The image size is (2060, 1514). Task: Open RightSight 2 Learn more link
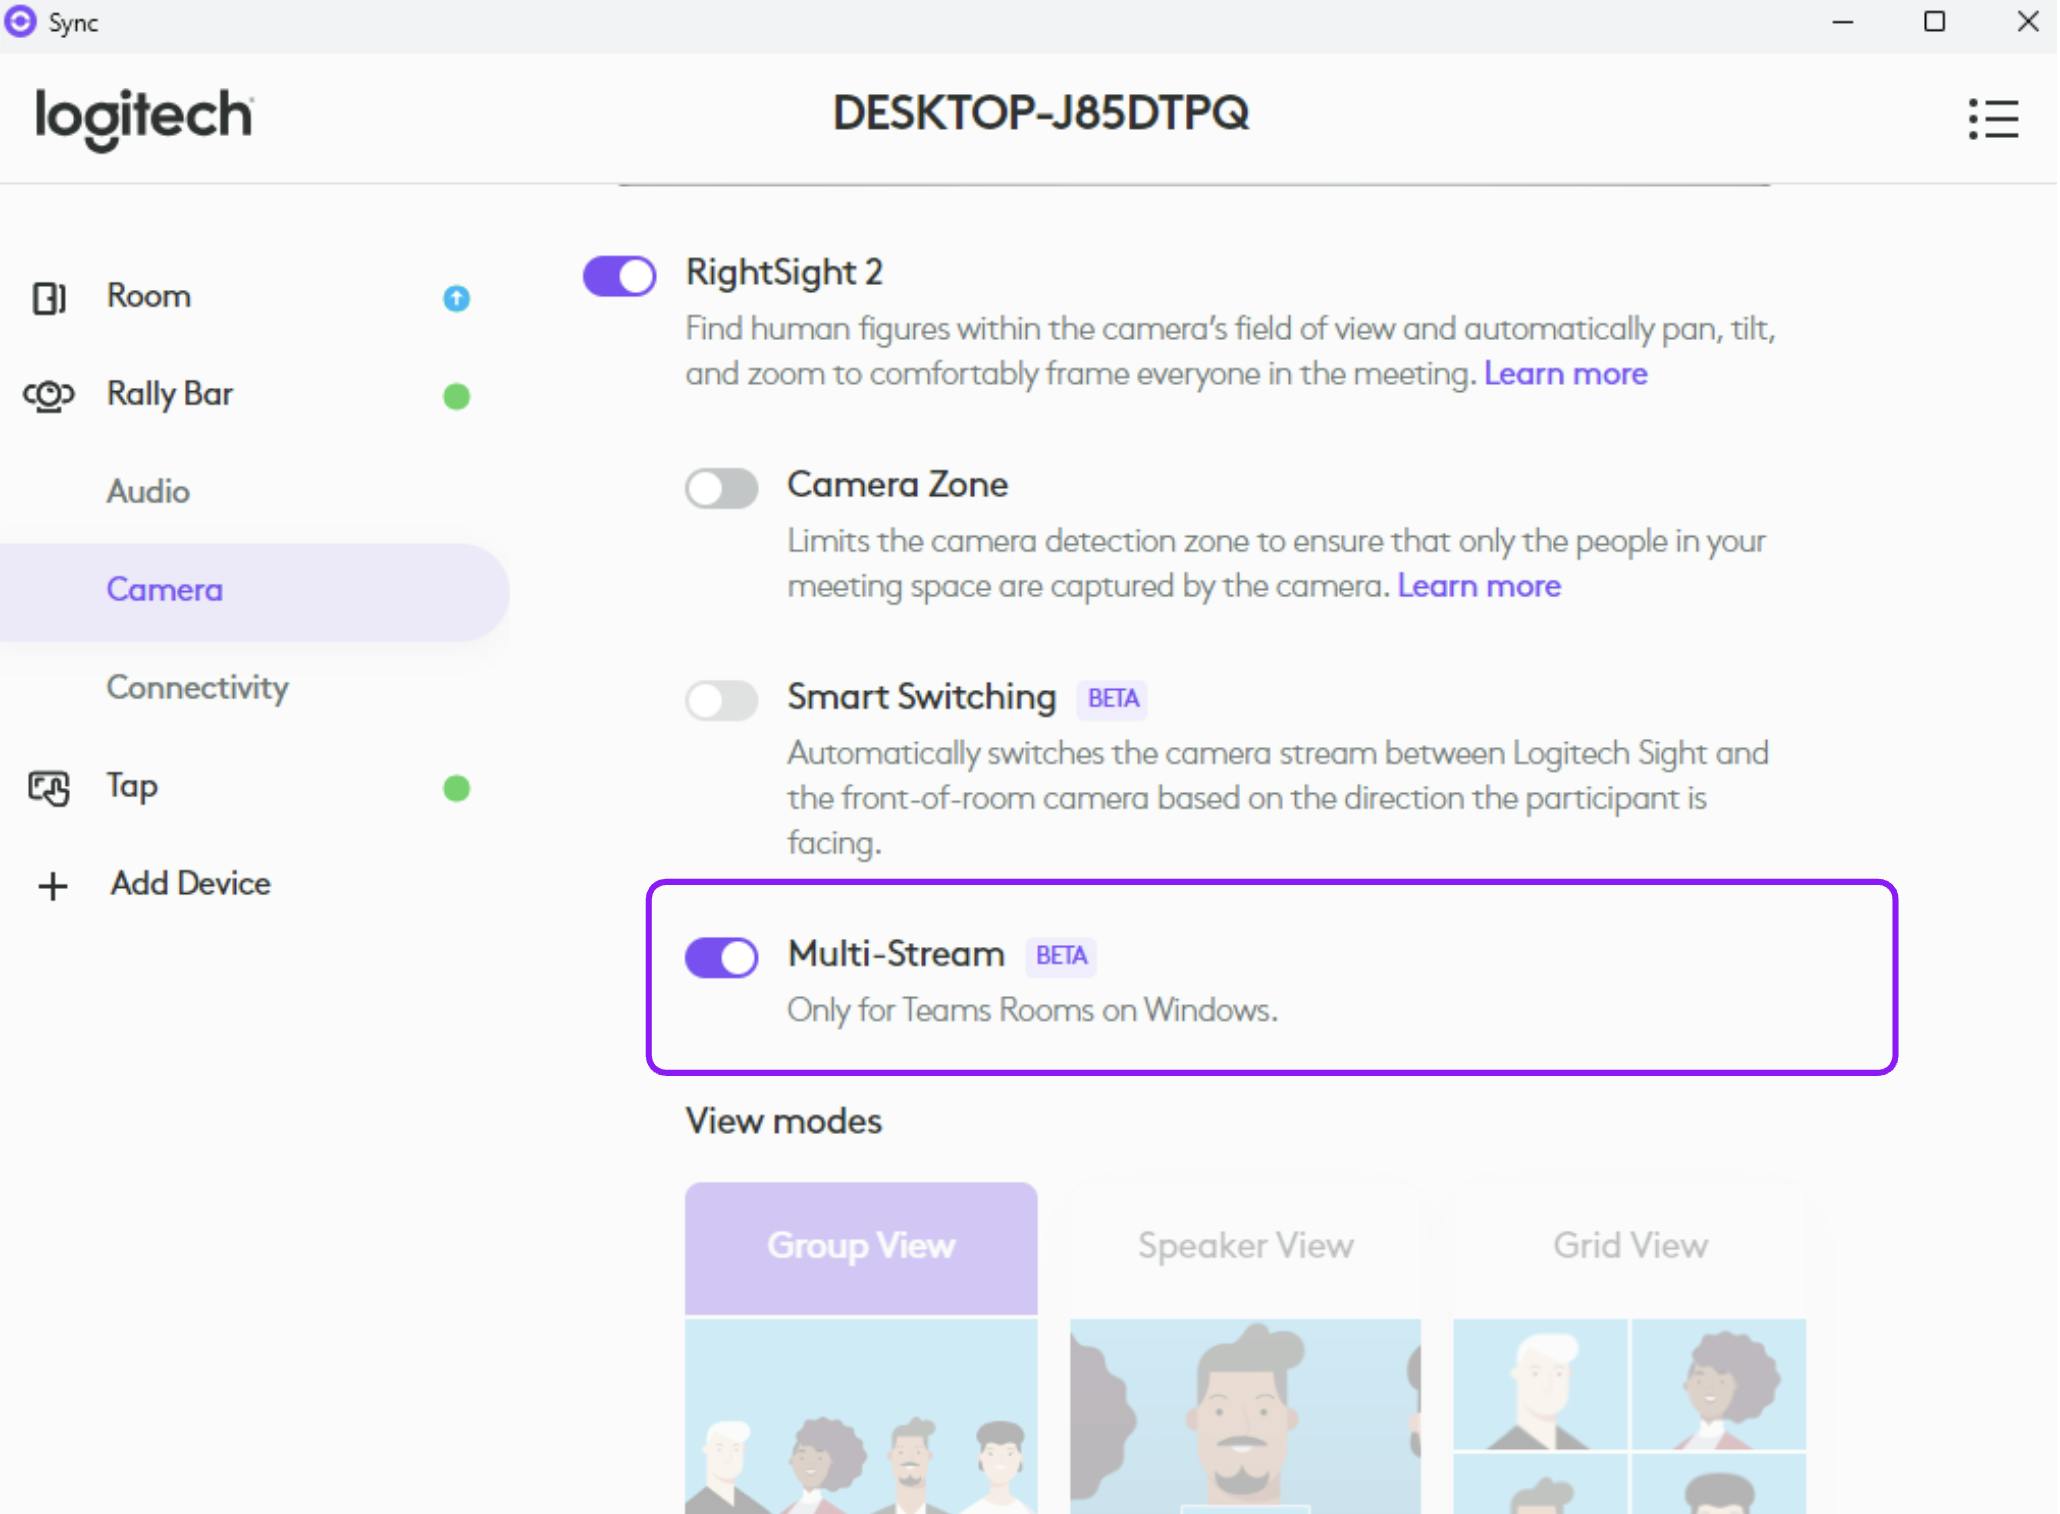(1565, 373)
